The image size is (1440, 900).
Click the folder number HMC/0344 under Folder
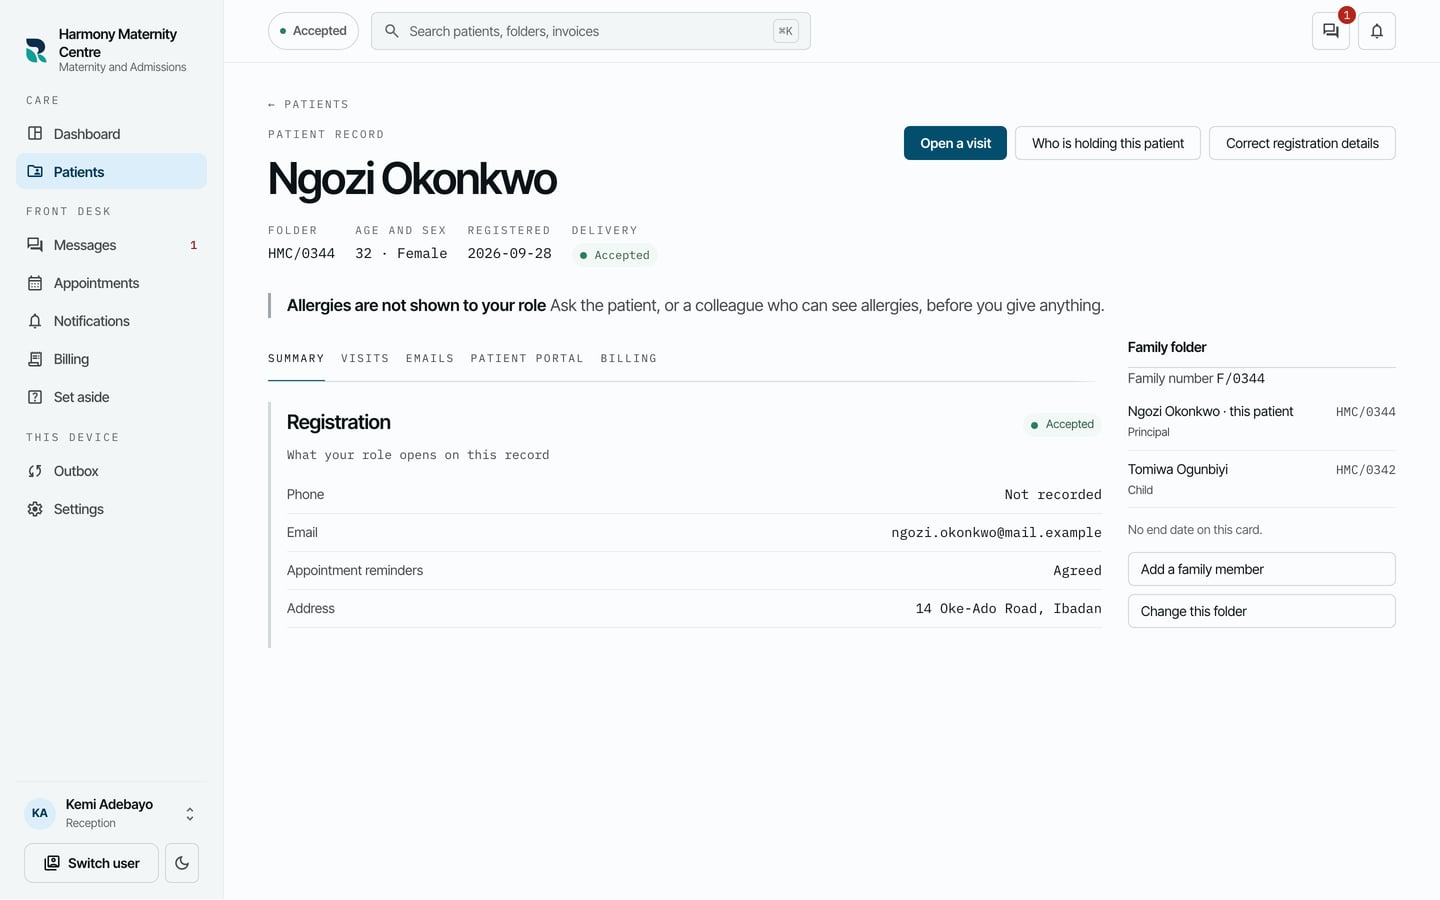[301, 253]
